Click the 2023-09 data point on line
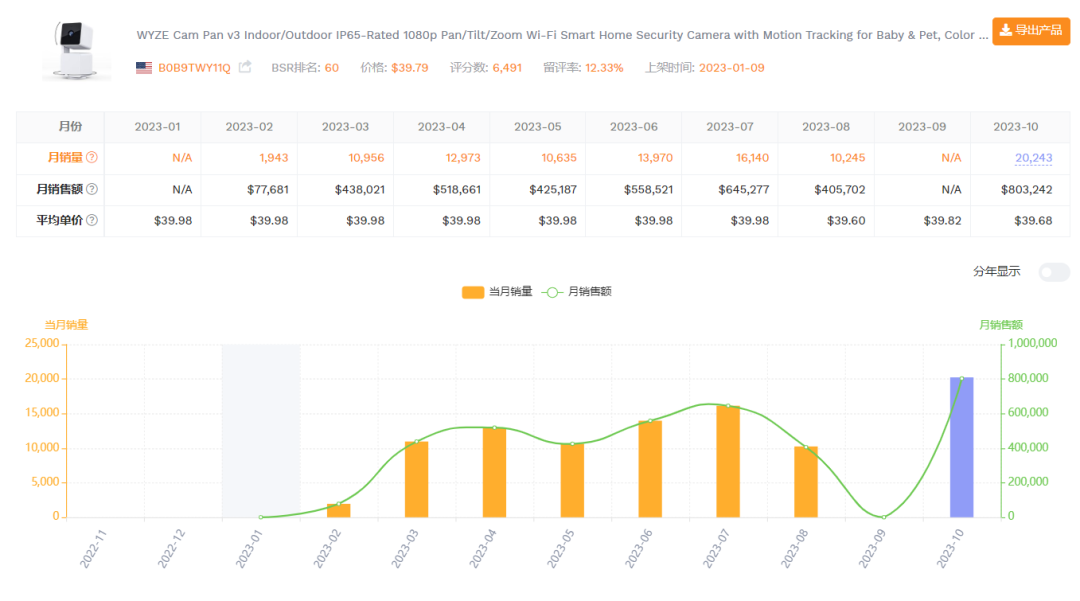 coord(883,517)
